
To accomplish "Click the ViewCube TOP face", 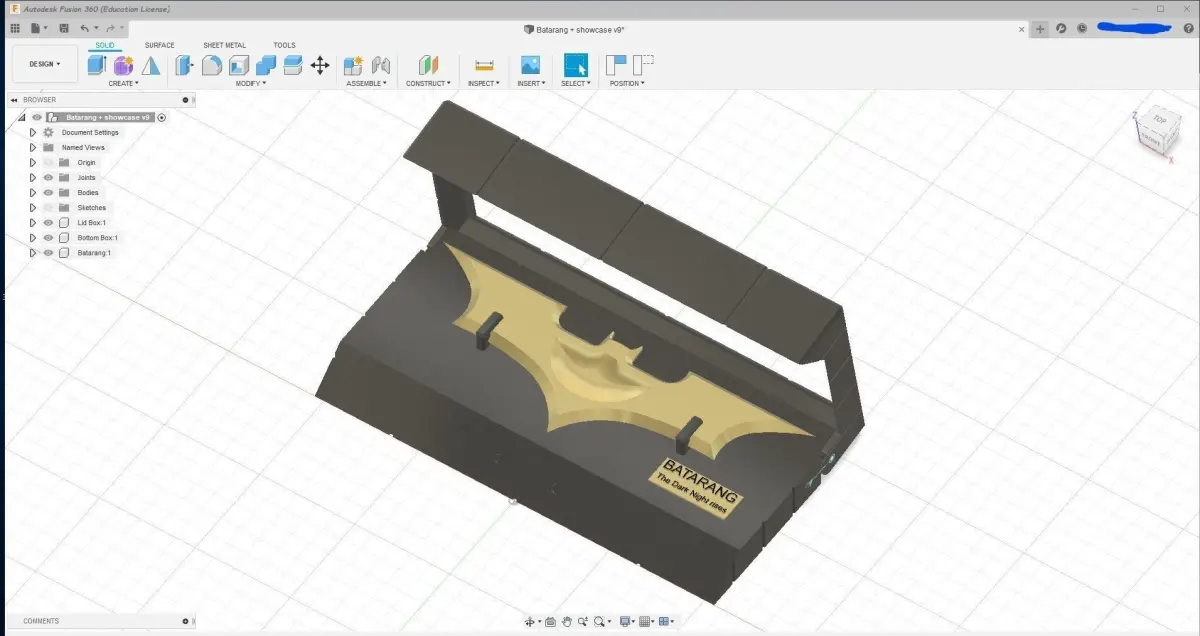I will tap(1159, 119).
